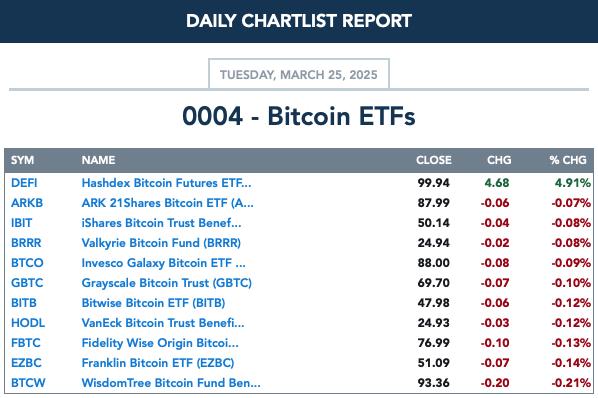Click the % CHG column header
The height and width of the screenshot is (398, 598).
point(568,160)
